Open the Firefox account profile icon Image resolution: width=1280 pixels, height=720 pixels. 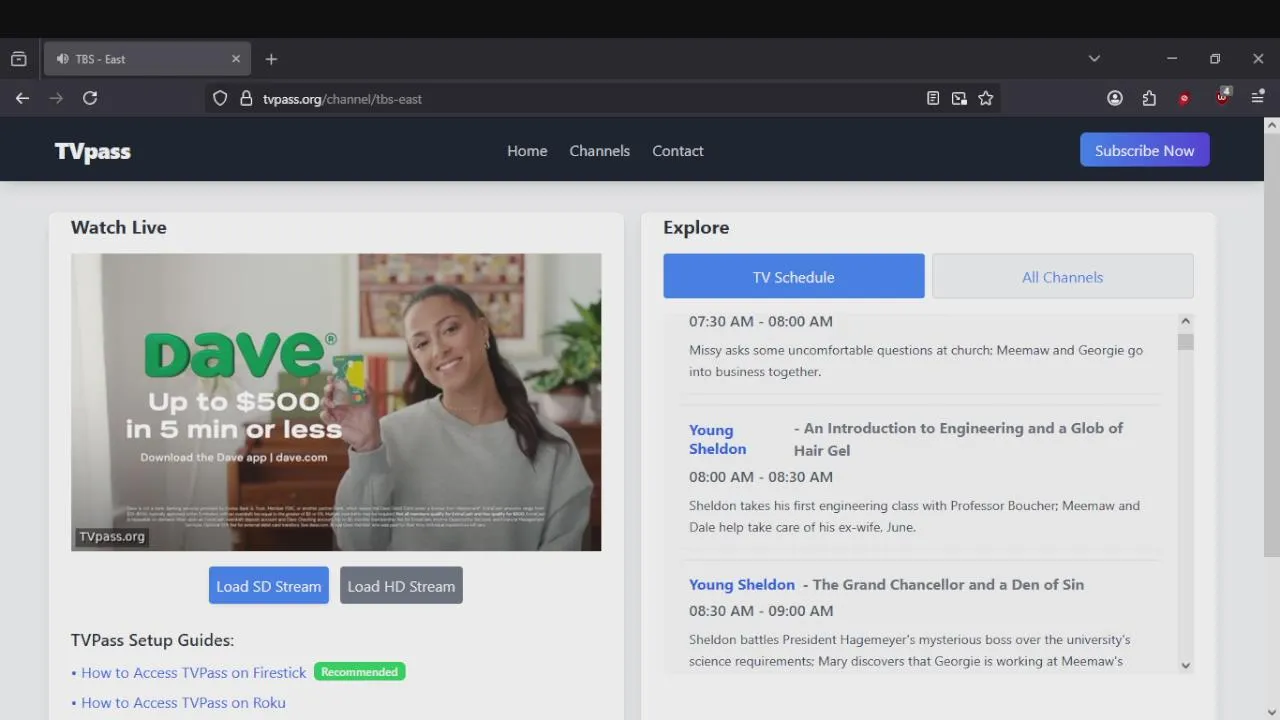[x=1115, y=98]
